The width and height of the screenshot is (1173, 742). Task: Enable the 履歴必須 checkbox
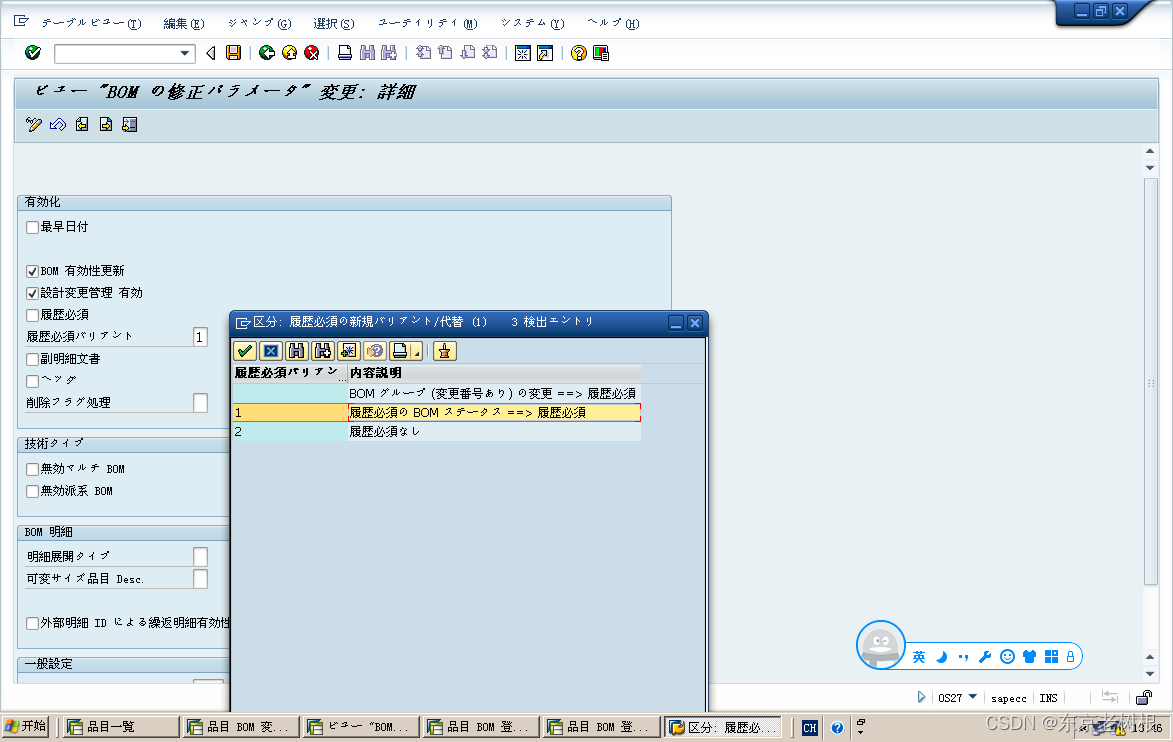31,314
